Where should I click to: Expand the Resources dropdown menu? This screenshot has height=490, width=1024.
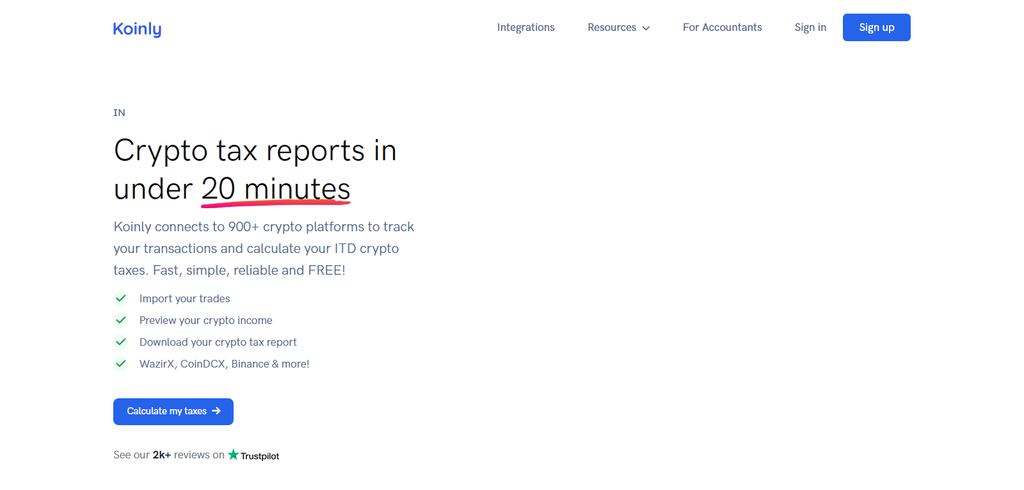pyautogui.click(x=618, y=27)
